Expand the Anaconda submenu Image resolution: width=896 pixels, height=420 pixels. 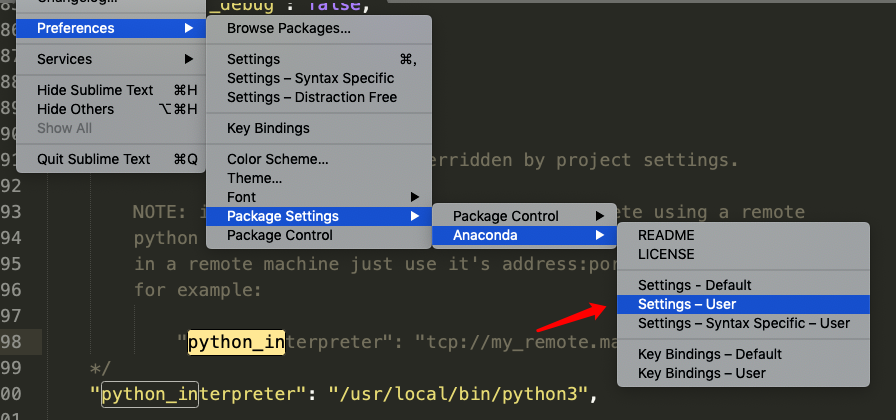coord(524,235)
